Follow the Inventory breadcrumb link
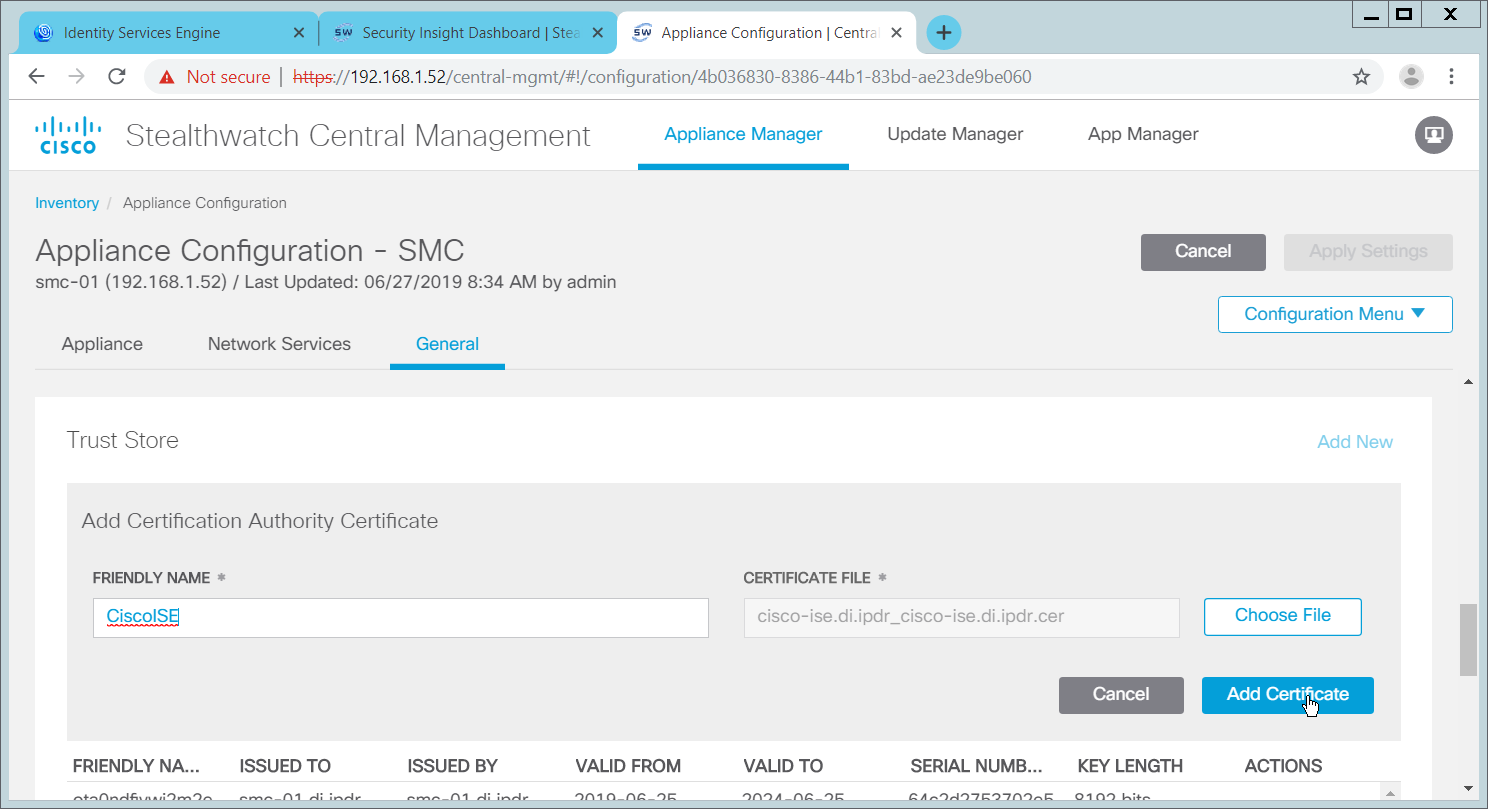1488x809 pixels. click(x=67, y=203)
